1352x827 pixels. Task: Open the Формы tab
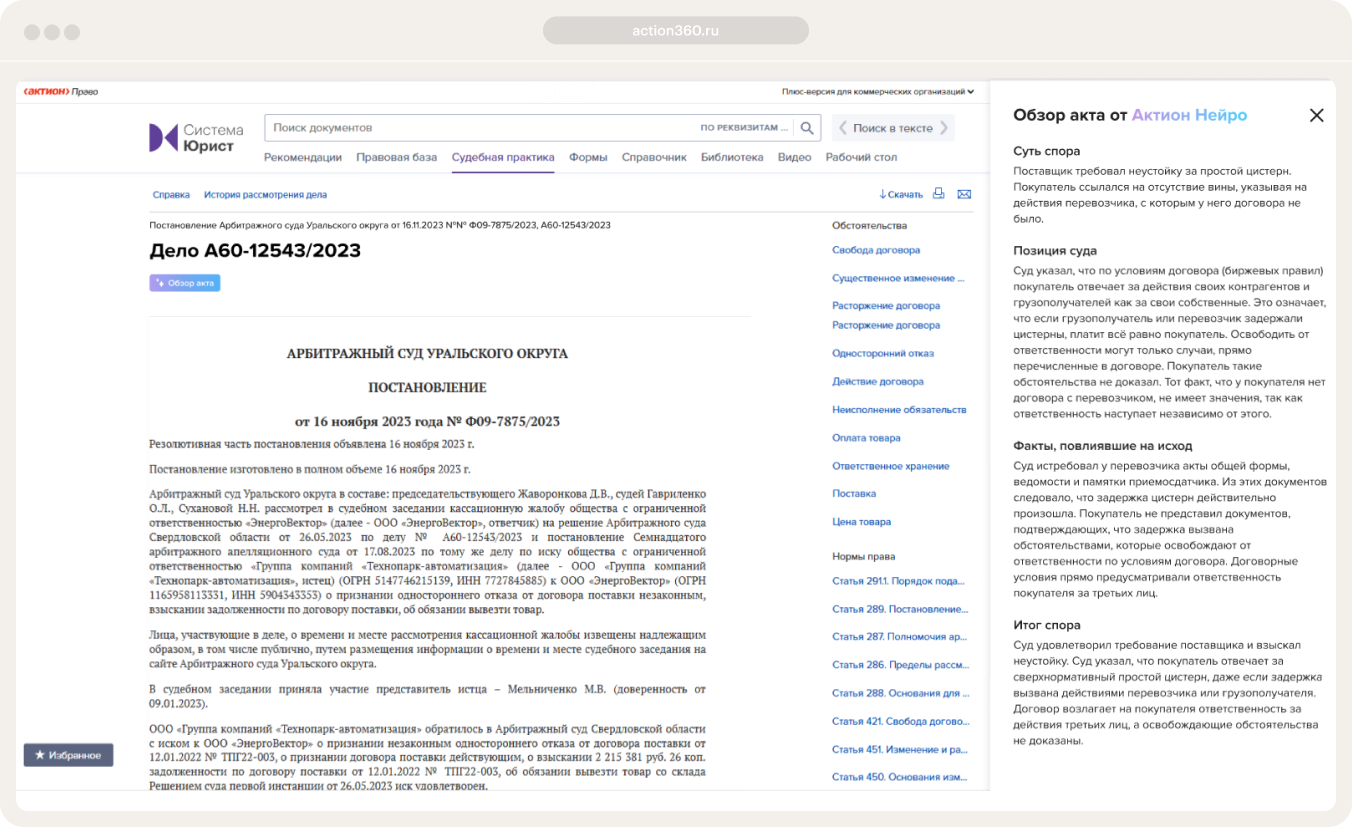click(x=588, y=157)
